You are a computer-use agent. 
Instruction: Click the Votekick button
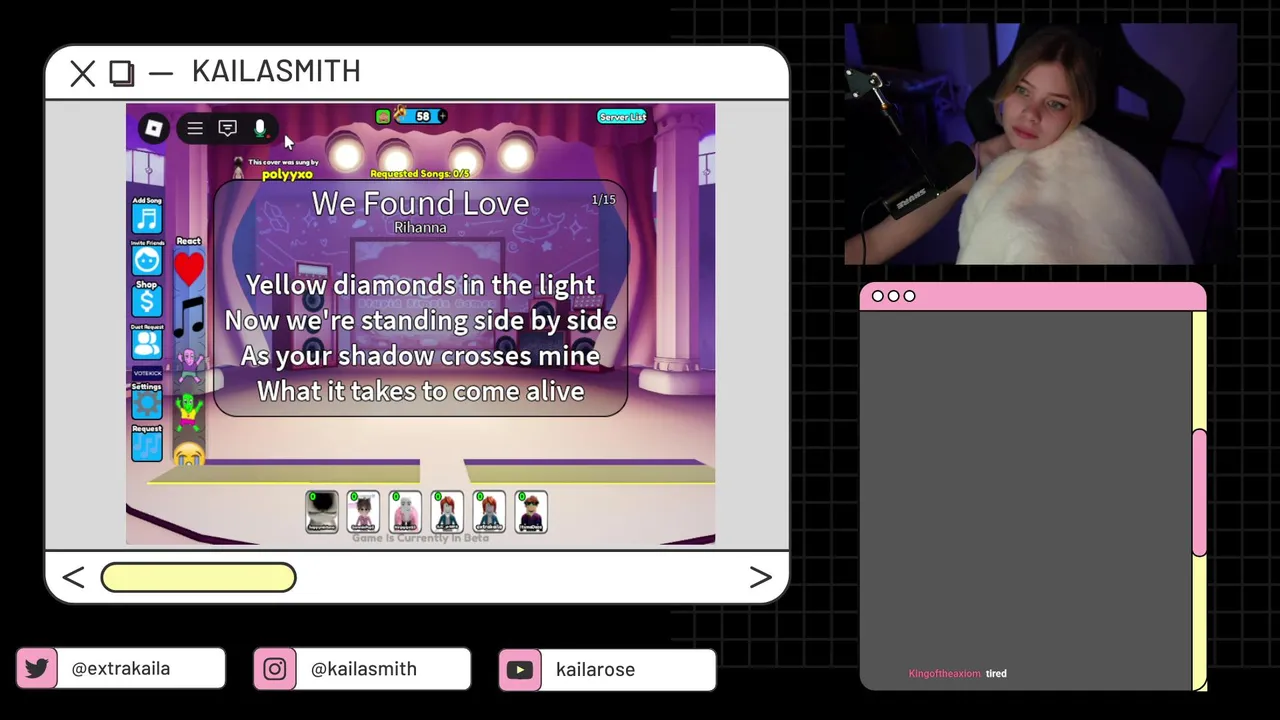[147, 373]
